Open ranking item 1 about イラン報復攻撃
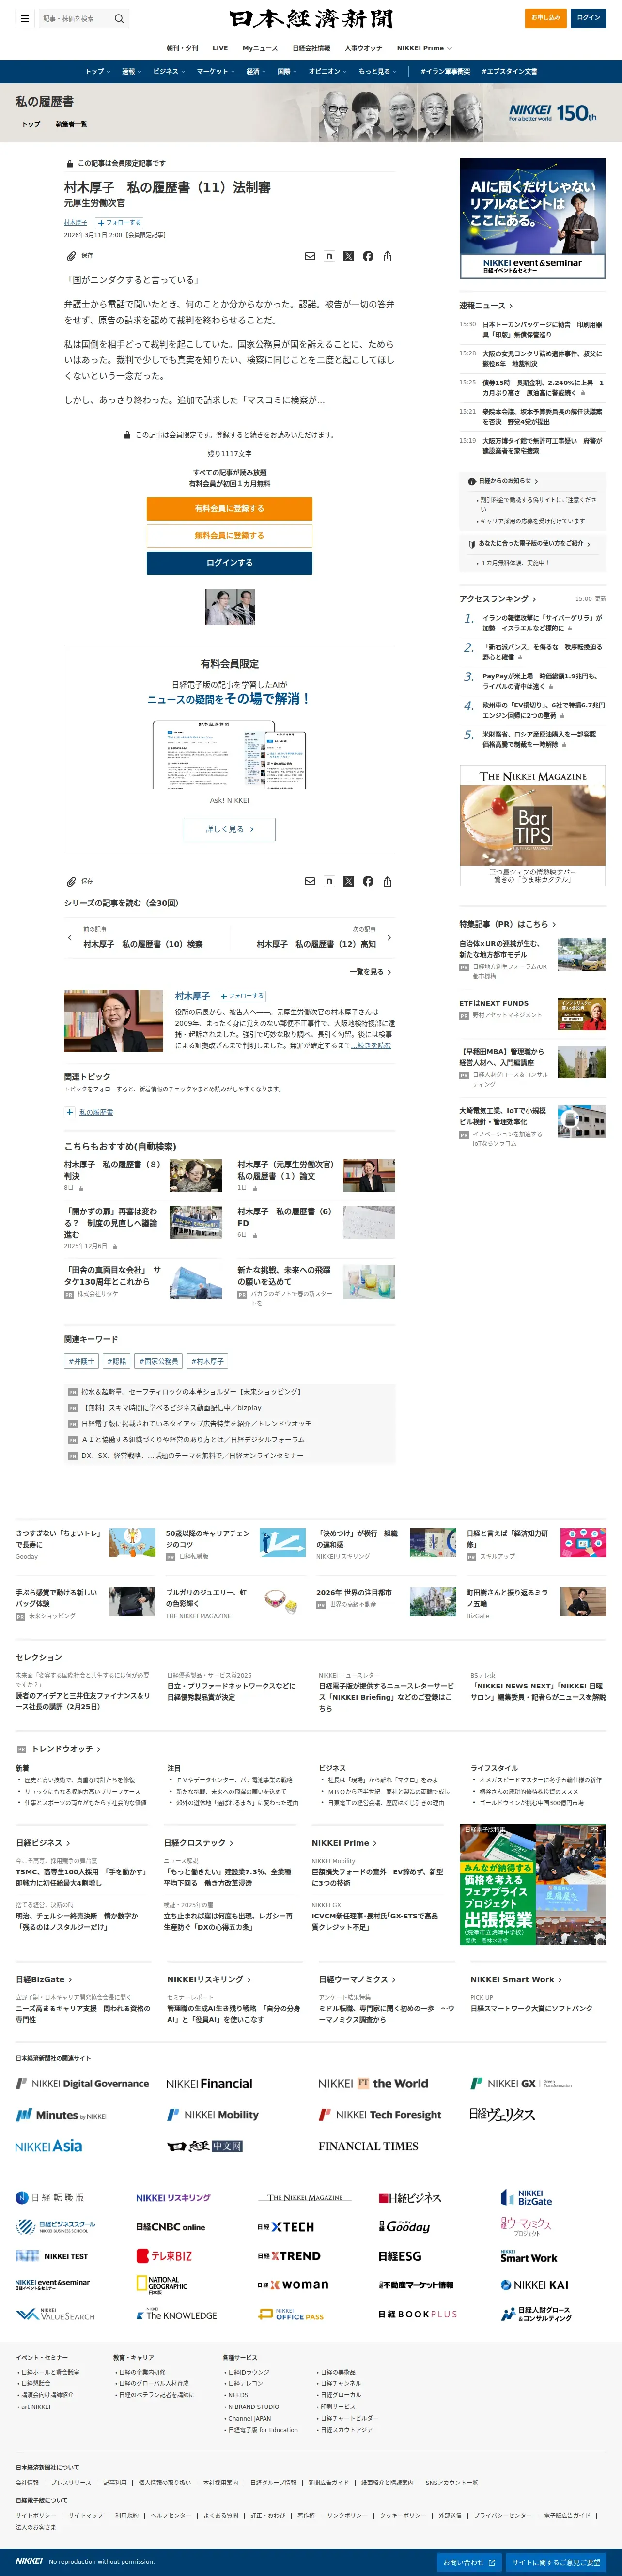The width and height of the screenshot is (622, 2576). (542, 623)
